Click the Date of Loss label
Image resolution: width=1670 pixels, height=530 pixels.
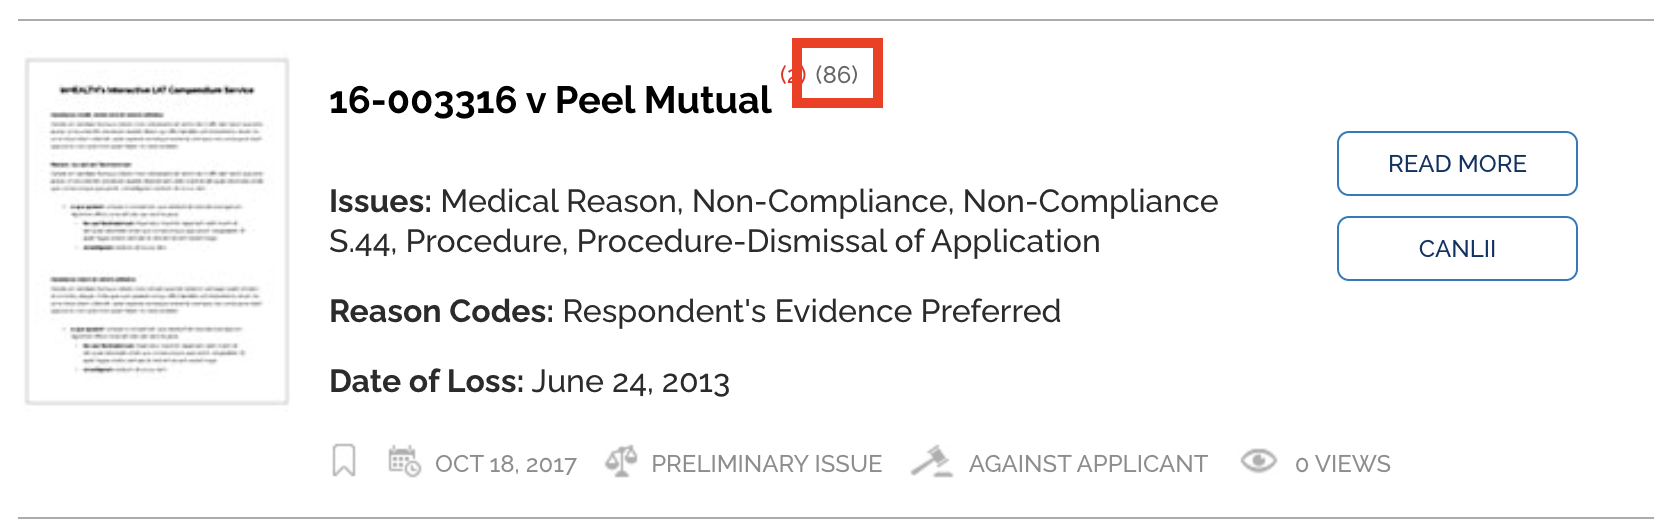coord(426,382)
